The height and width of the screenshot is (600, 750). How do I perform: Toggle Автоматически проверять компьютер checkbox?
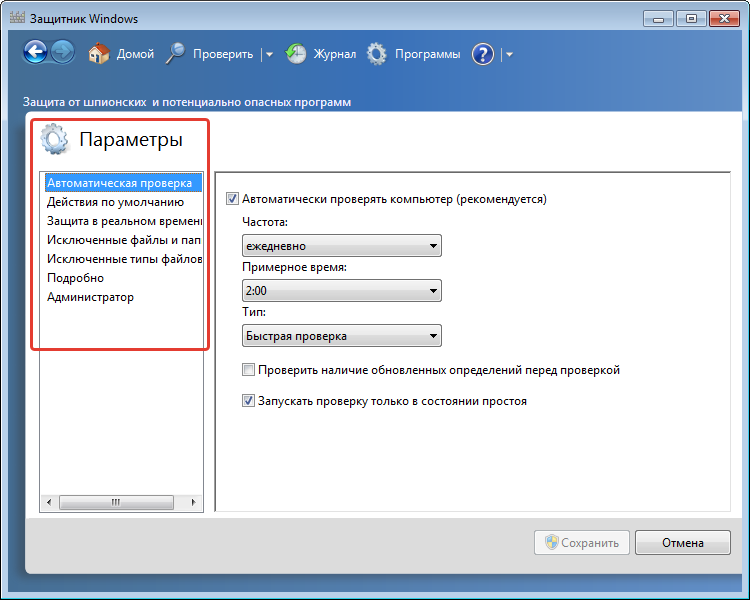(x=232, y=199)
